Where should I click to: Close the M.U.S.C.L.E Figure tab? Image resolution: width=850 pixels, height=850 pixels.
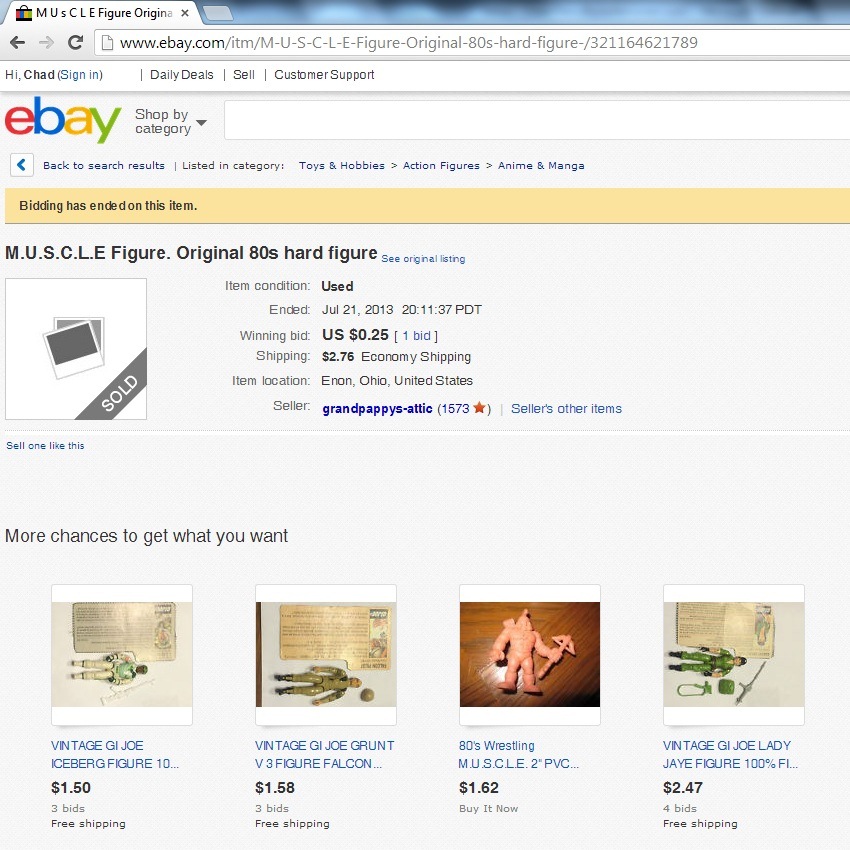coord(185,13)
